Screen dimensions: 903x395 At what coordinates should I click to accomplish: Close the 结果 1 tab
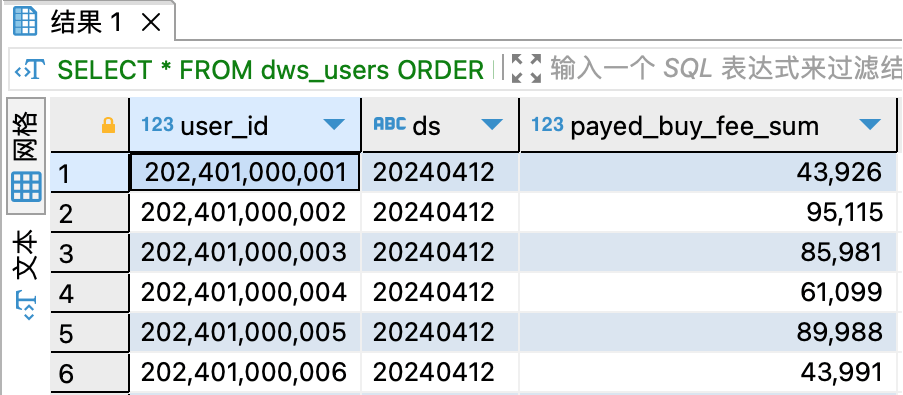(x=150, y=22)
